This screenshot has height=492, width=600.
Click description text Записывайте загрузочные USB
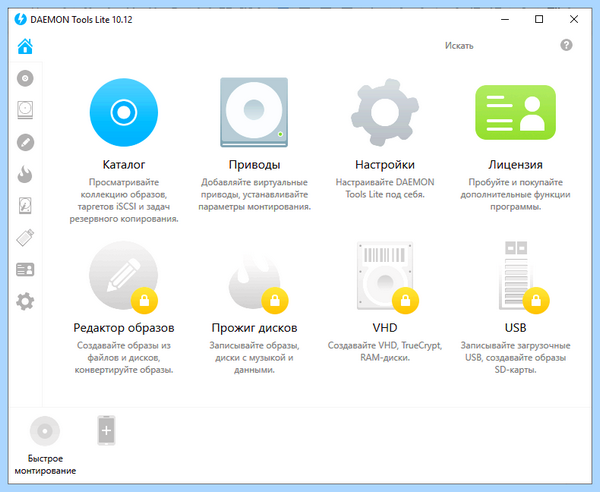tap(515, 358)
